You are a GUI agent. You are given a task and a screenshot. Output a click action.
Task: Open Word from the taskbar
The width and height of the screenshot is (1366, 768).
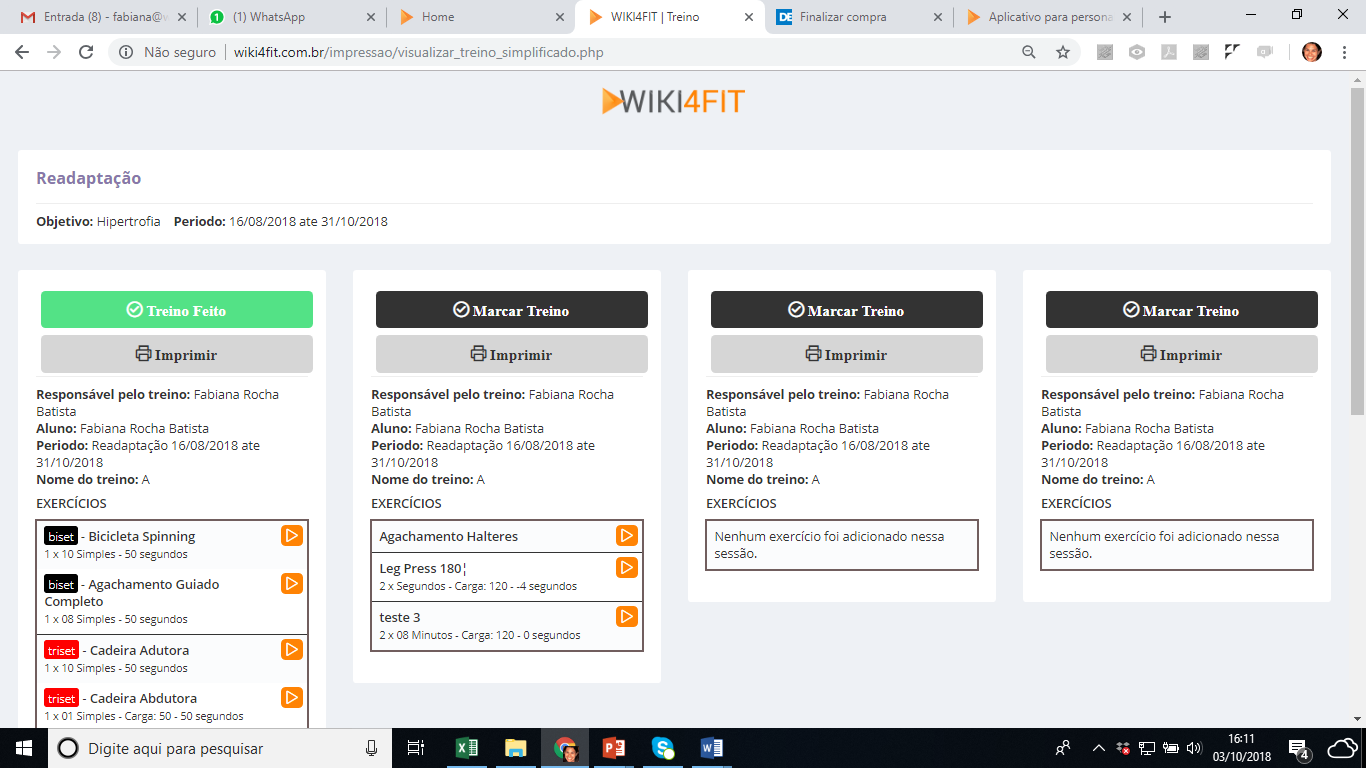pyautogui.click(x=712, y=748)
